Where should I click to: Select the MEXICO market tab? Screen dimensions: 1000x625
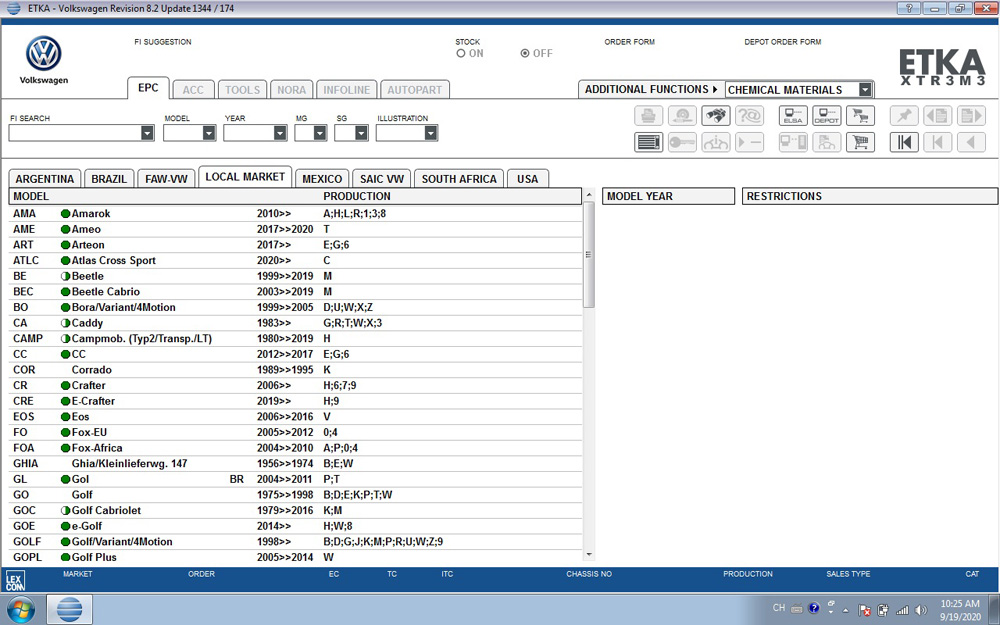pyautogui.click(x=322, y=179)
